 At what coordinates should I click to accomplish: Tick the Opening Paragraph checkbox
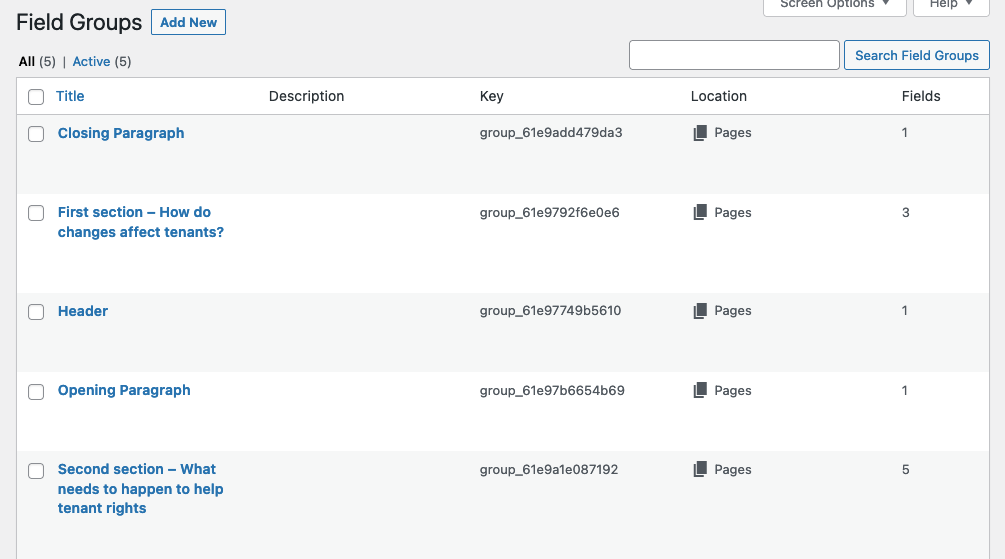(36, 392)
